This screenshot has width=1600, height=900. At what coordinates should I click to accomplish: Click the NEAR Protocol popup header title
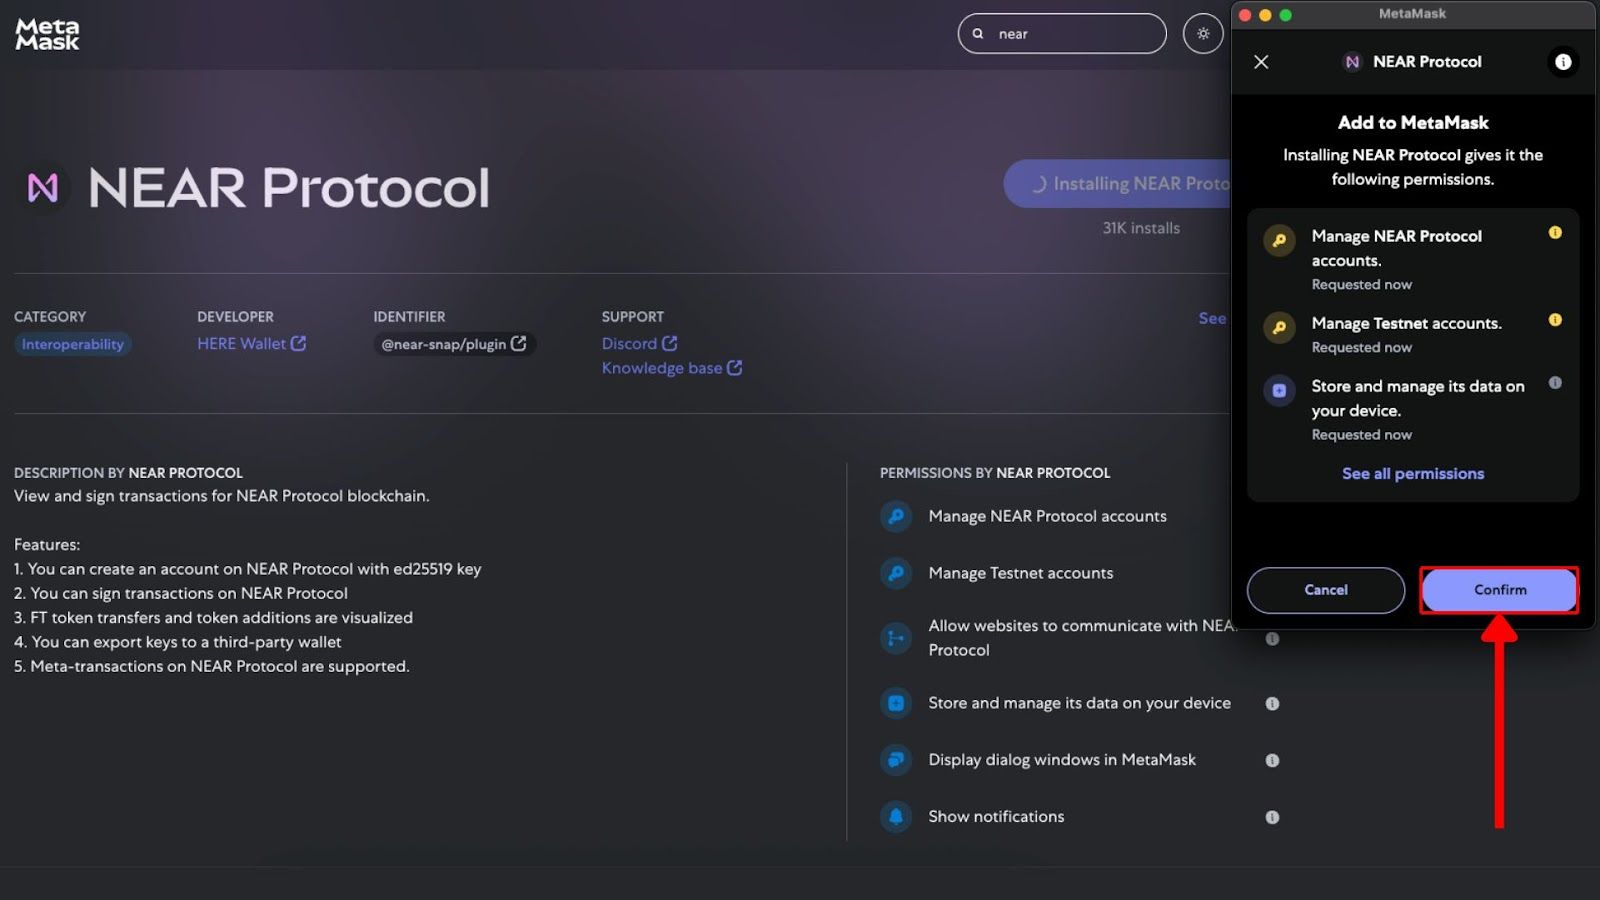coord(1427,62)
